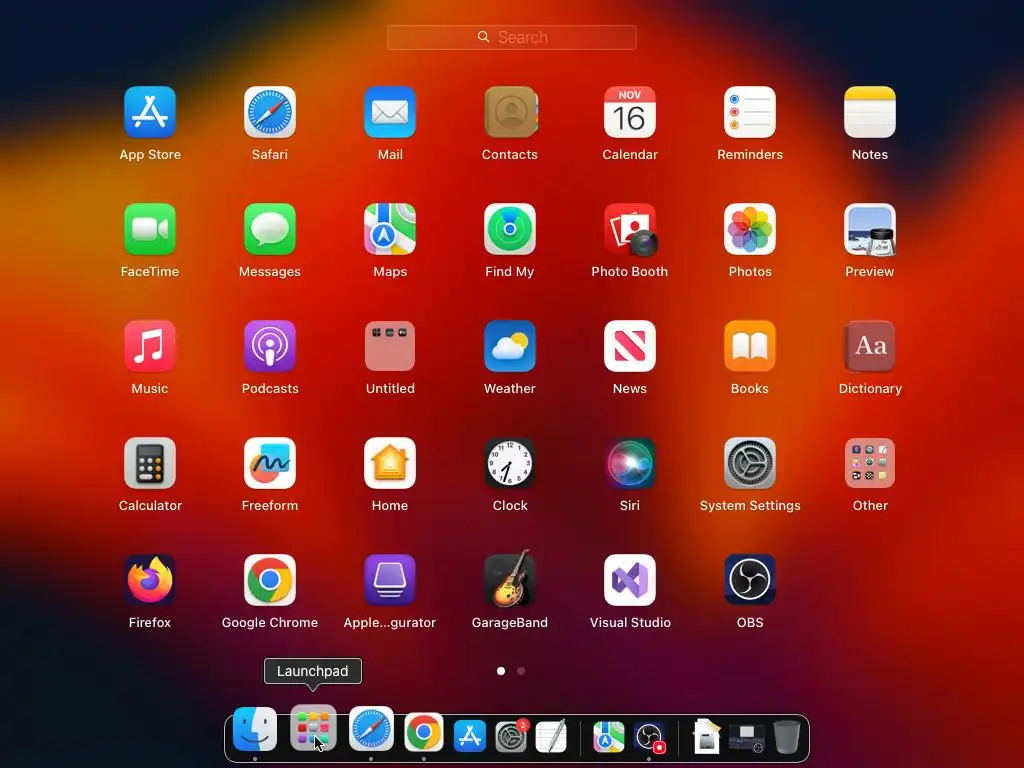Open Maps from the Dock
The width and height of the screenshot is (1024, 768).
[609, 736]
